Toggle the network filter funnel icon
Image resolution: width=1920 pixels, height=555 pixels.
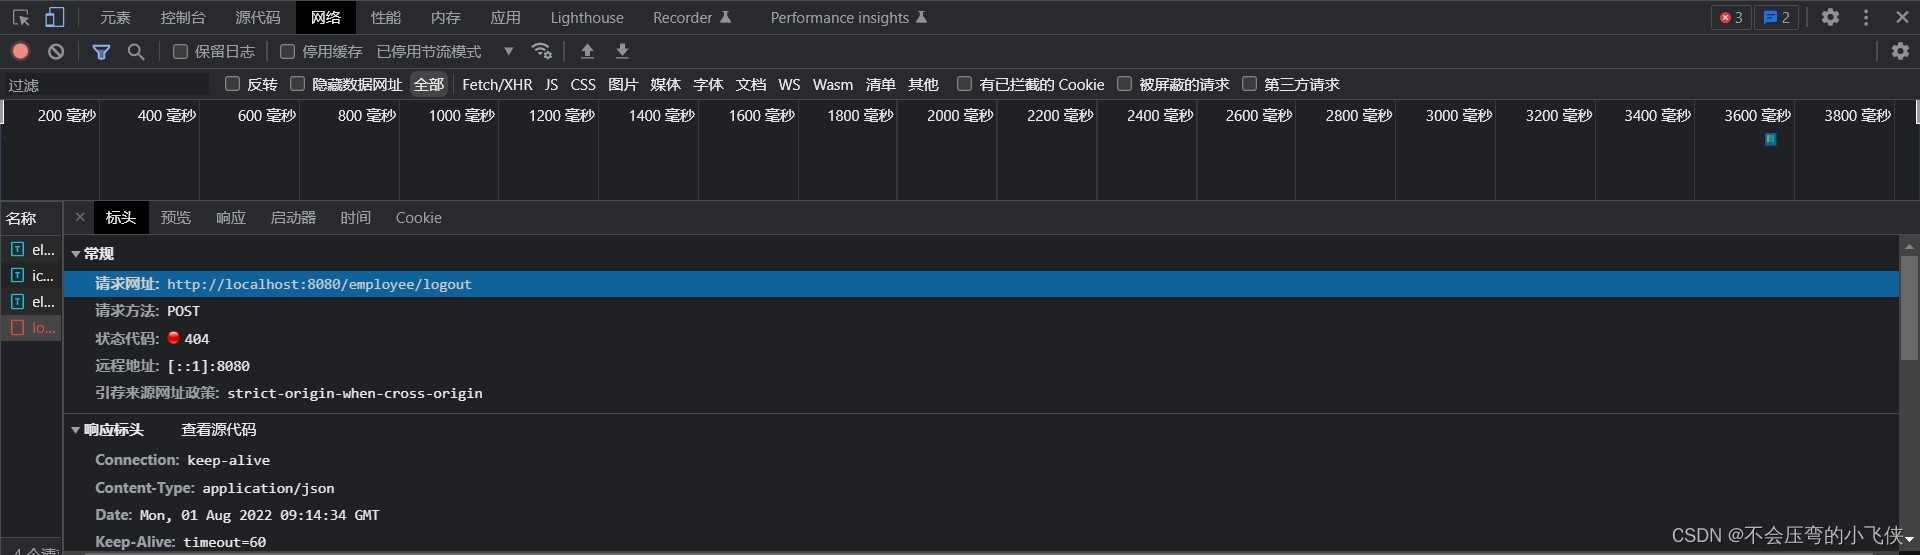click(x=101, y=51)
